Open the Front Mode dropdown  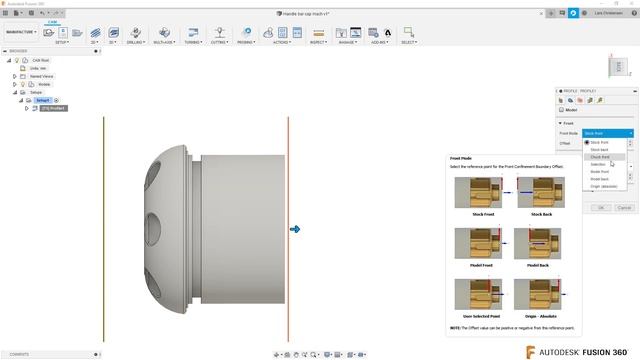click(x=608, y=133)
